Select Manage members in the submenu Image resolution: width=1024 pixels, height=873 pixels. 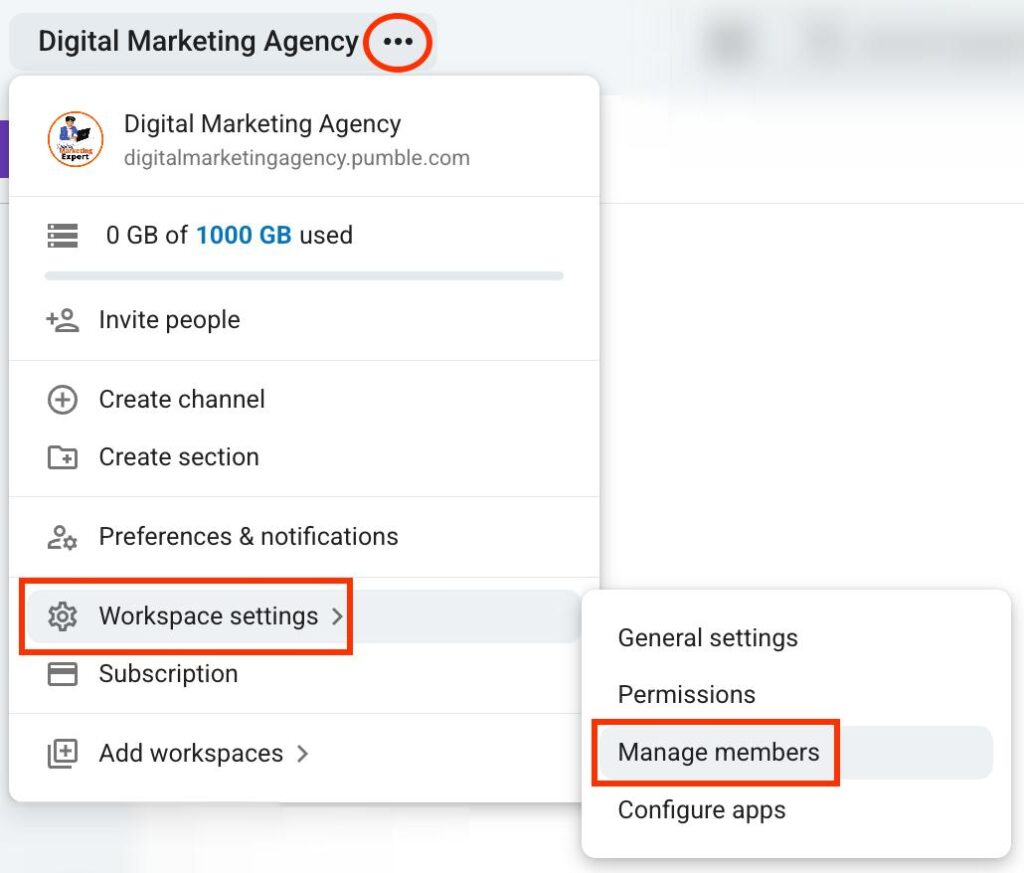point(796,752)
